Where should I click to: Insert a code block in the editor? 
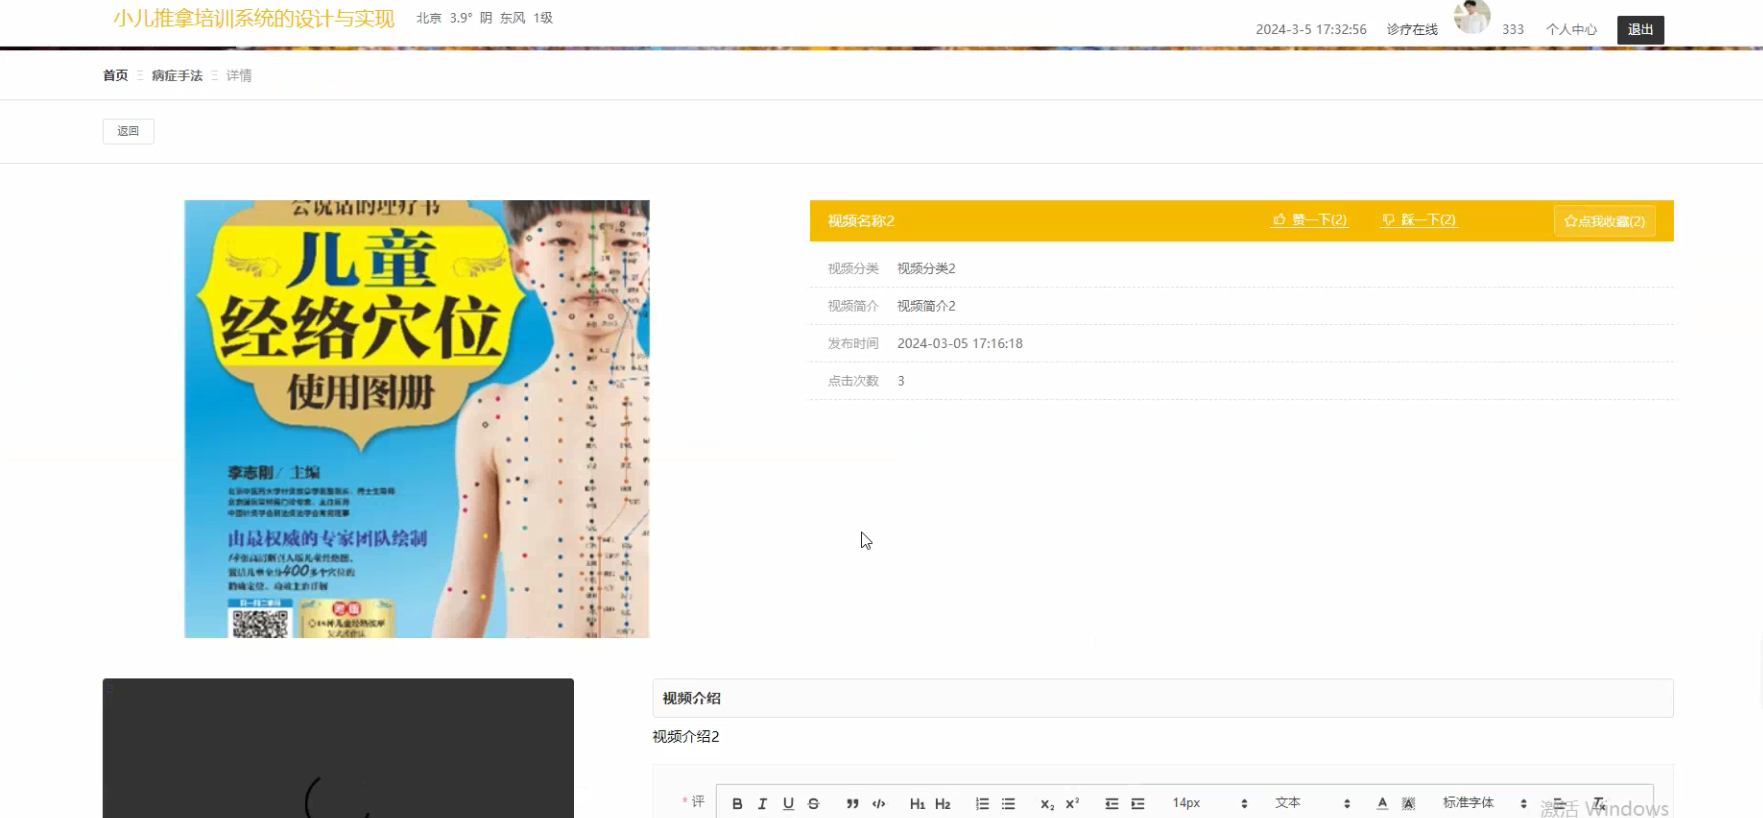click(878, 803)
